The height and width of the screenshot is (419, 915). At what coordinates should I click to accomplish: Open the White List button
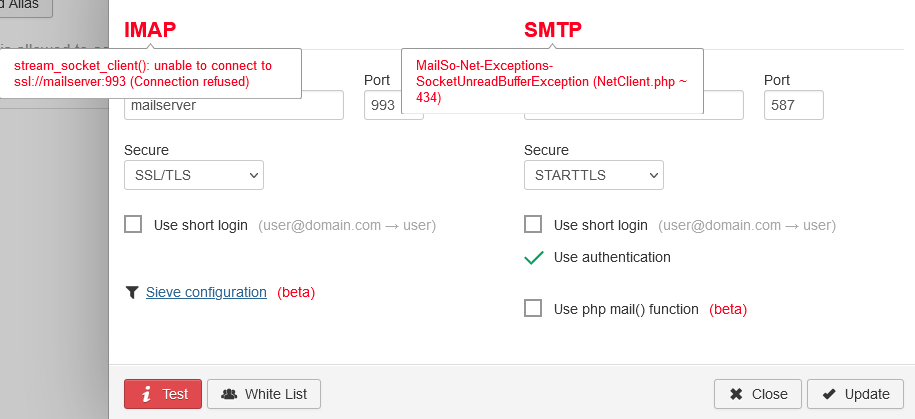click(x=264, y=394)
